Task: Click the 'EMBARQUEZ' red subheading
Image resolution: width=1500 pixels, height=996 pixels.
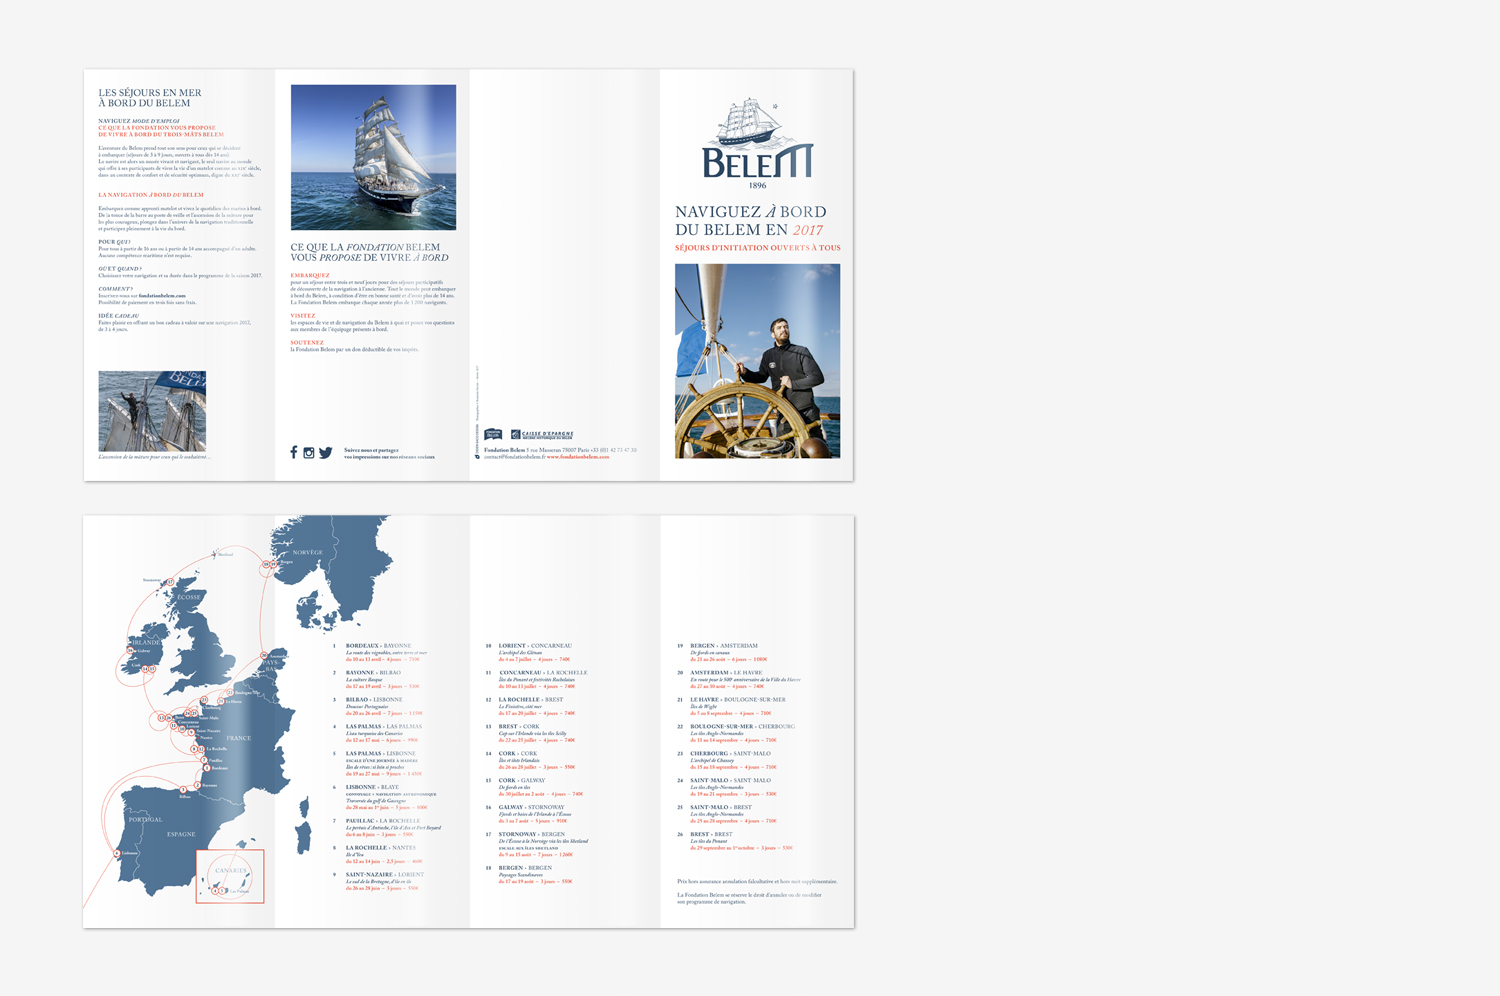Action: pyautogui.click(x=310, y=275)
